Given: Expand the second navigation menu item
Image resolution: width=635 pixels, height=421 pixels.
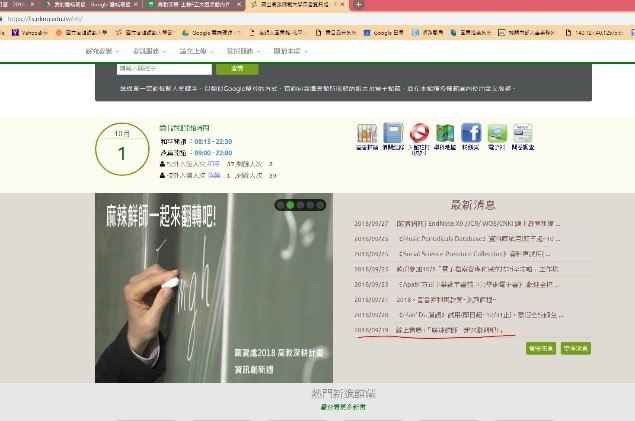Looking at the screenshot, I should pyautogui.click(x=149, y=51).
